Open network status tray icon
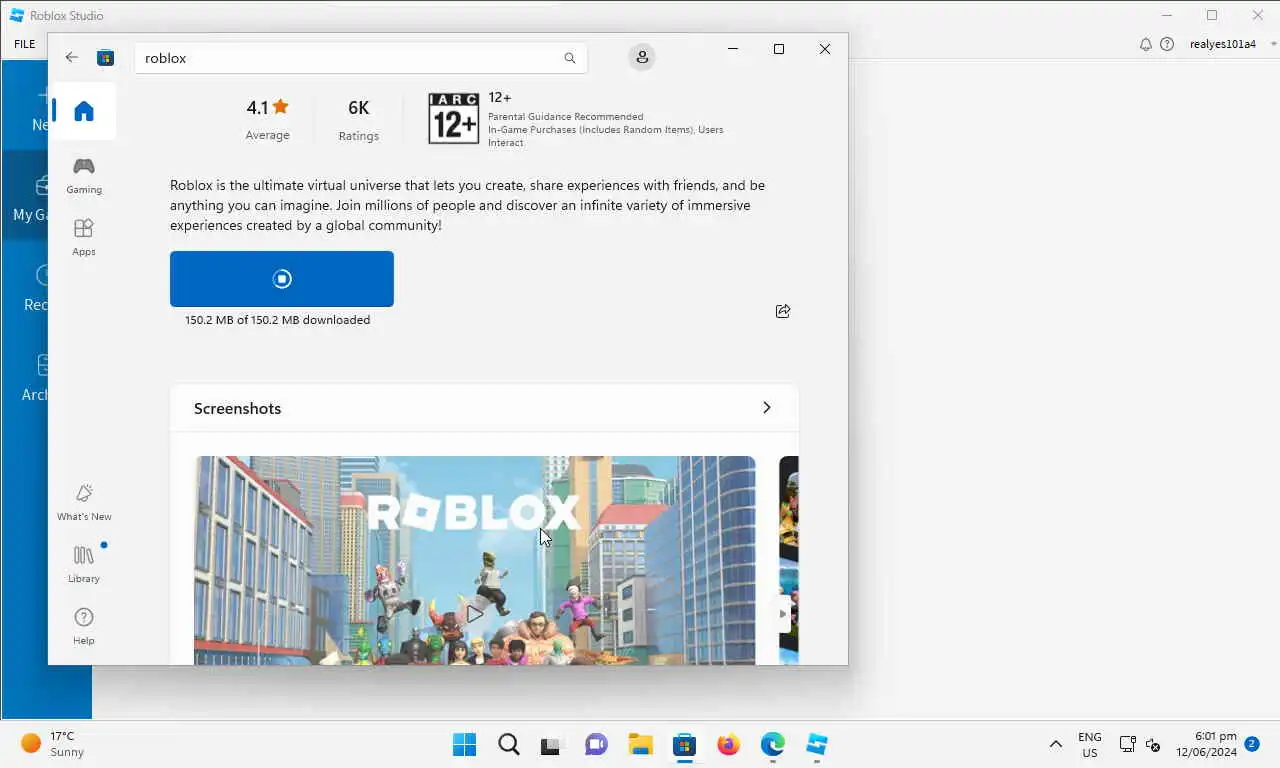Screen dimensions: 1280x768 1127,745
